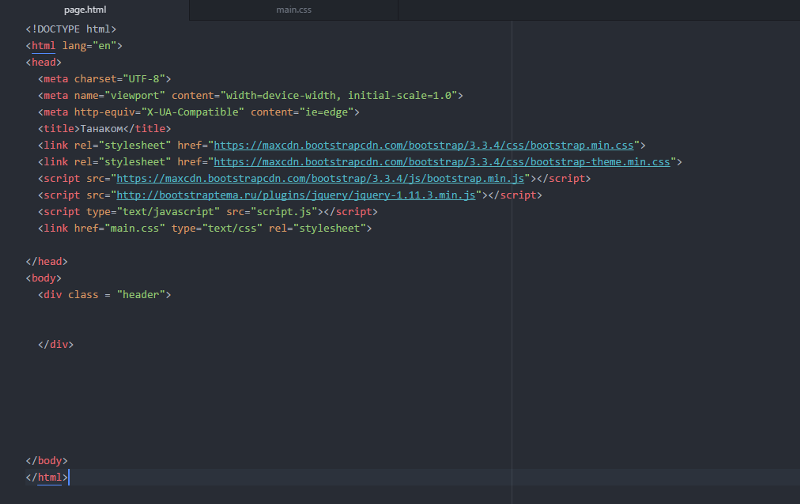
Task: Click the "ie=edge" content value
Action: point(326,112)
